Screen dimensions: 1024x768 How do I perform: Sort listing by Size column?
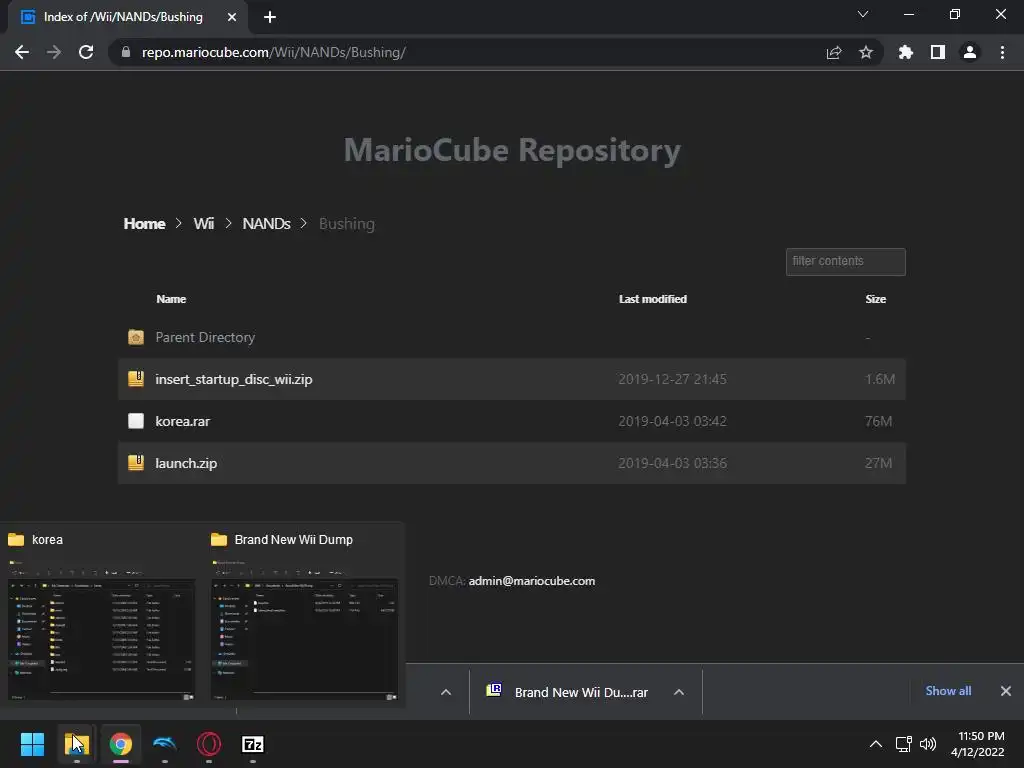click(x=876, y=299)
